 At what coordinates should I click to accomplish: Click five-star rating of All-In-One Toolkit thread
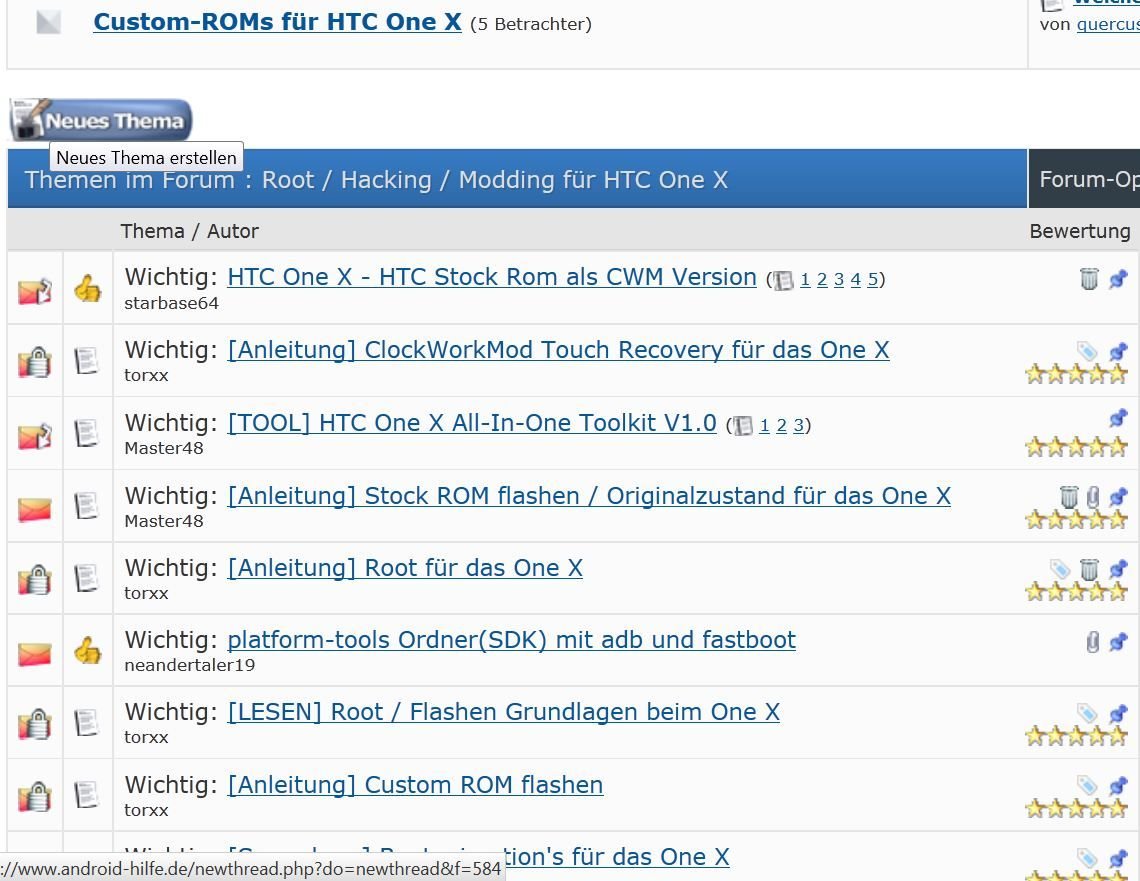pyautogui.click(x=1077, y=447)
